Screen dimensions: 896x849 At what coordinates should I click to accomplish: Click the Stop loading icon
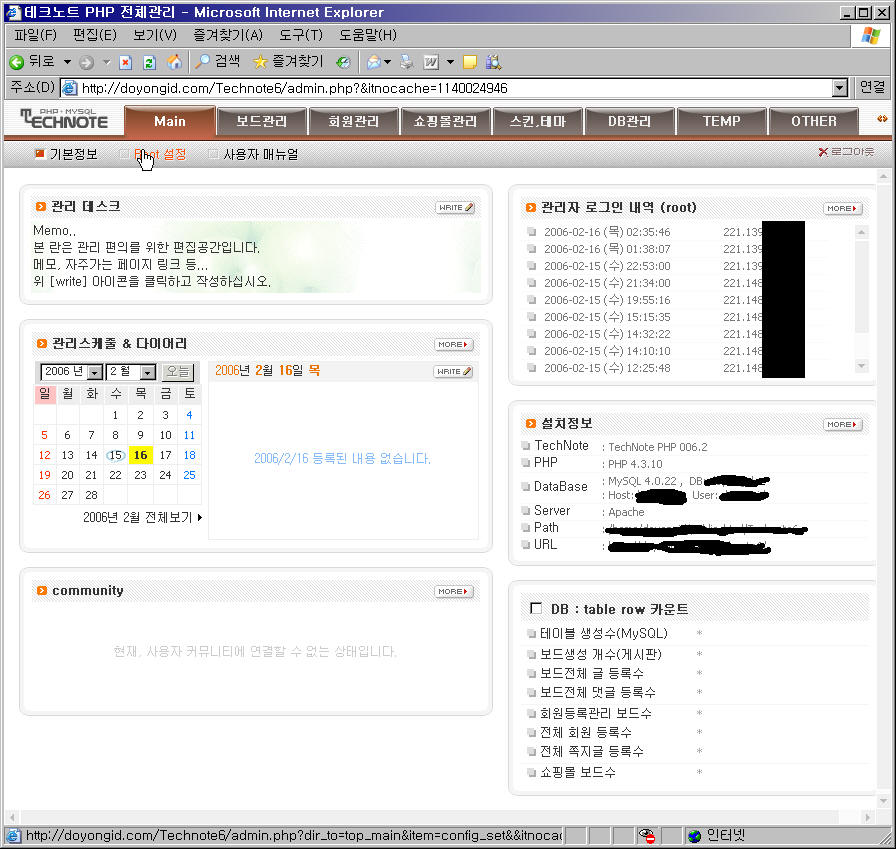coord(126,62)
